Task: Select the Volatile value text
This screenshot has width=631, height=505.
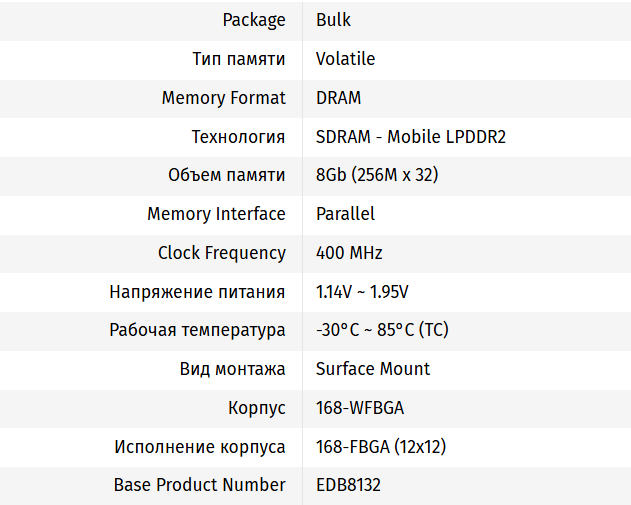Action: pos(345,59)
